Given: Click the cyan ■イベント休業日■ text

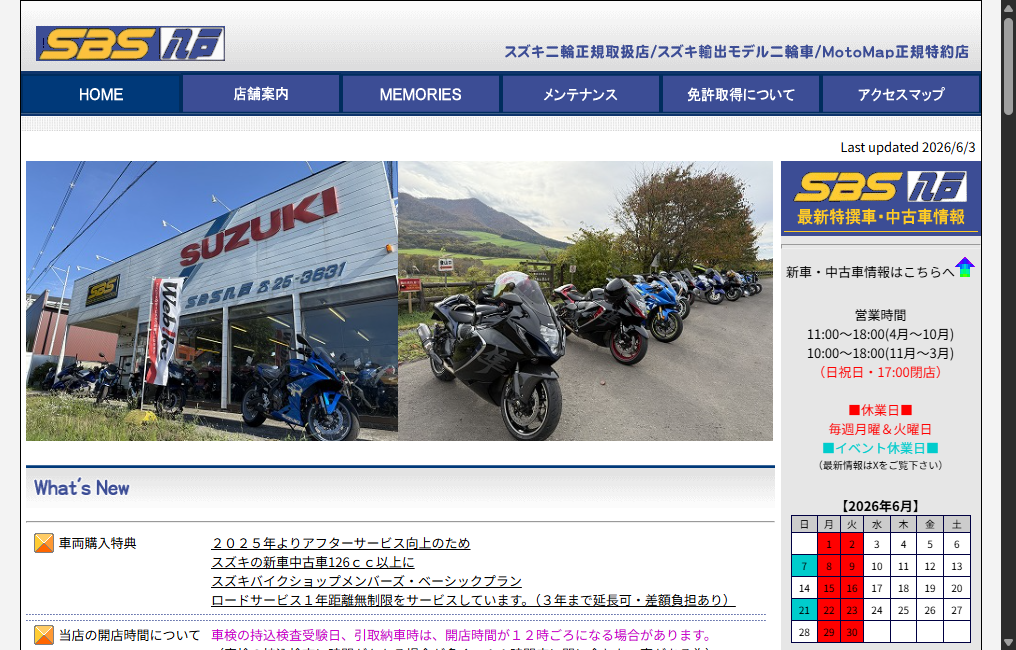Looking at the screenshot, I should (x=880, y=448).
